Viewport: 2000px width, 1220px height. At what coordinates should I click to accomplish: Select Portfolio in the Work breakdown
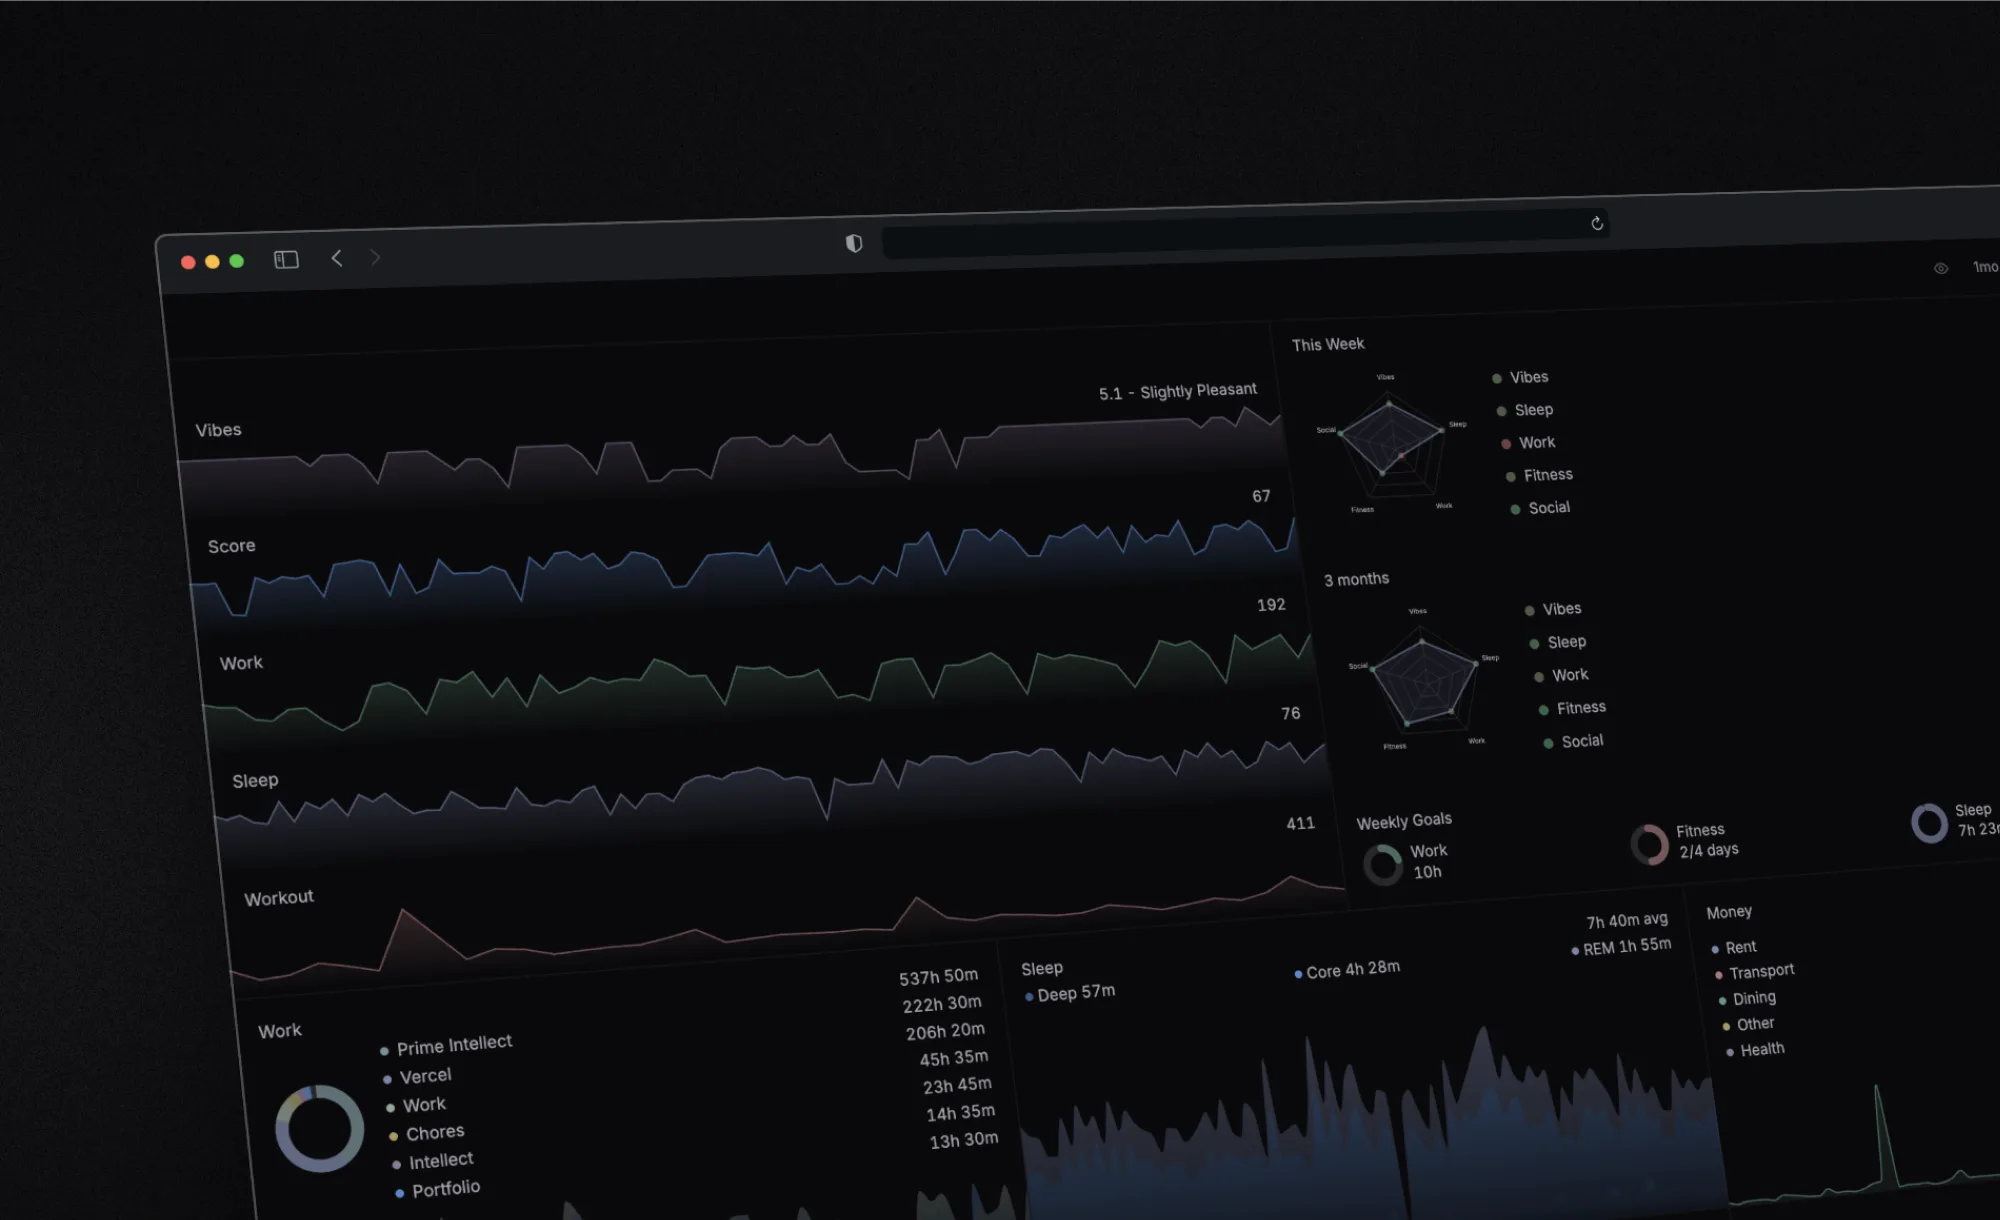click(438, 1189)
